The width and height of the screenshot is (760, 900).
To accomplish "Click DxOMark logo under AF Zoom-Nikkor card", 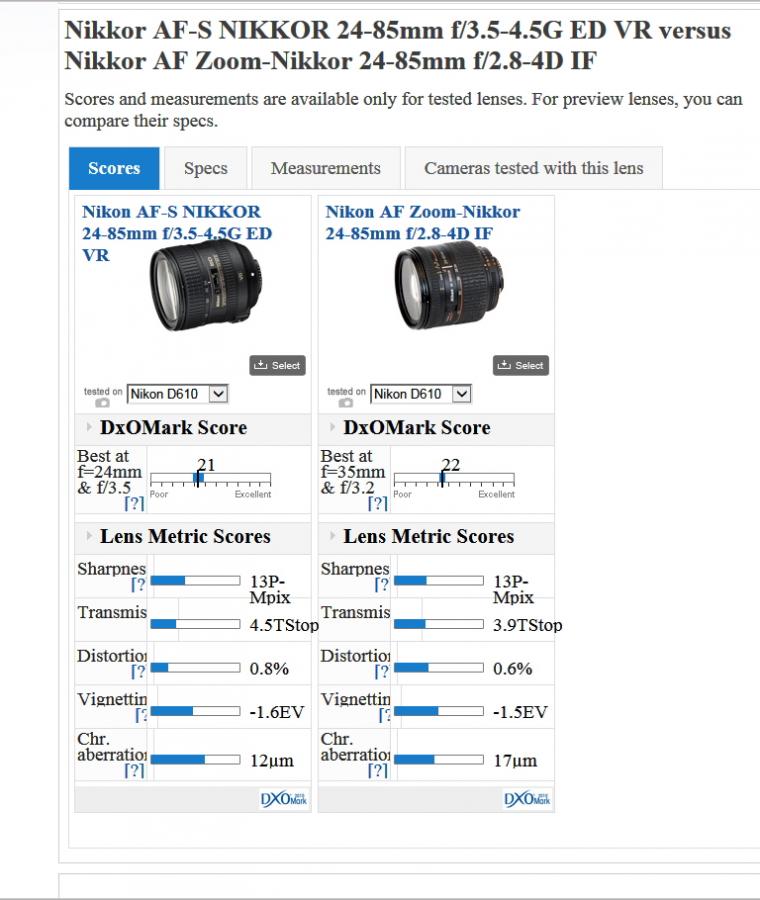I will (x=528, y=799).
